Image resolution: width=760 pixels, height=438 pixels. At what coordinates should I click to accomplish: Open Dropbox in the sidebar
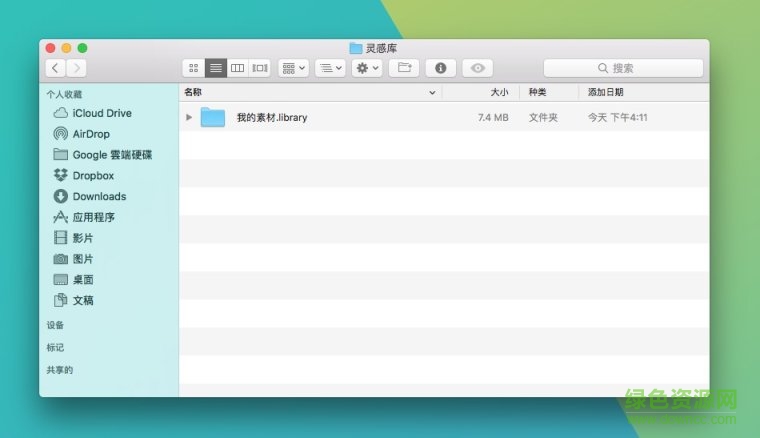pos(93,176)
